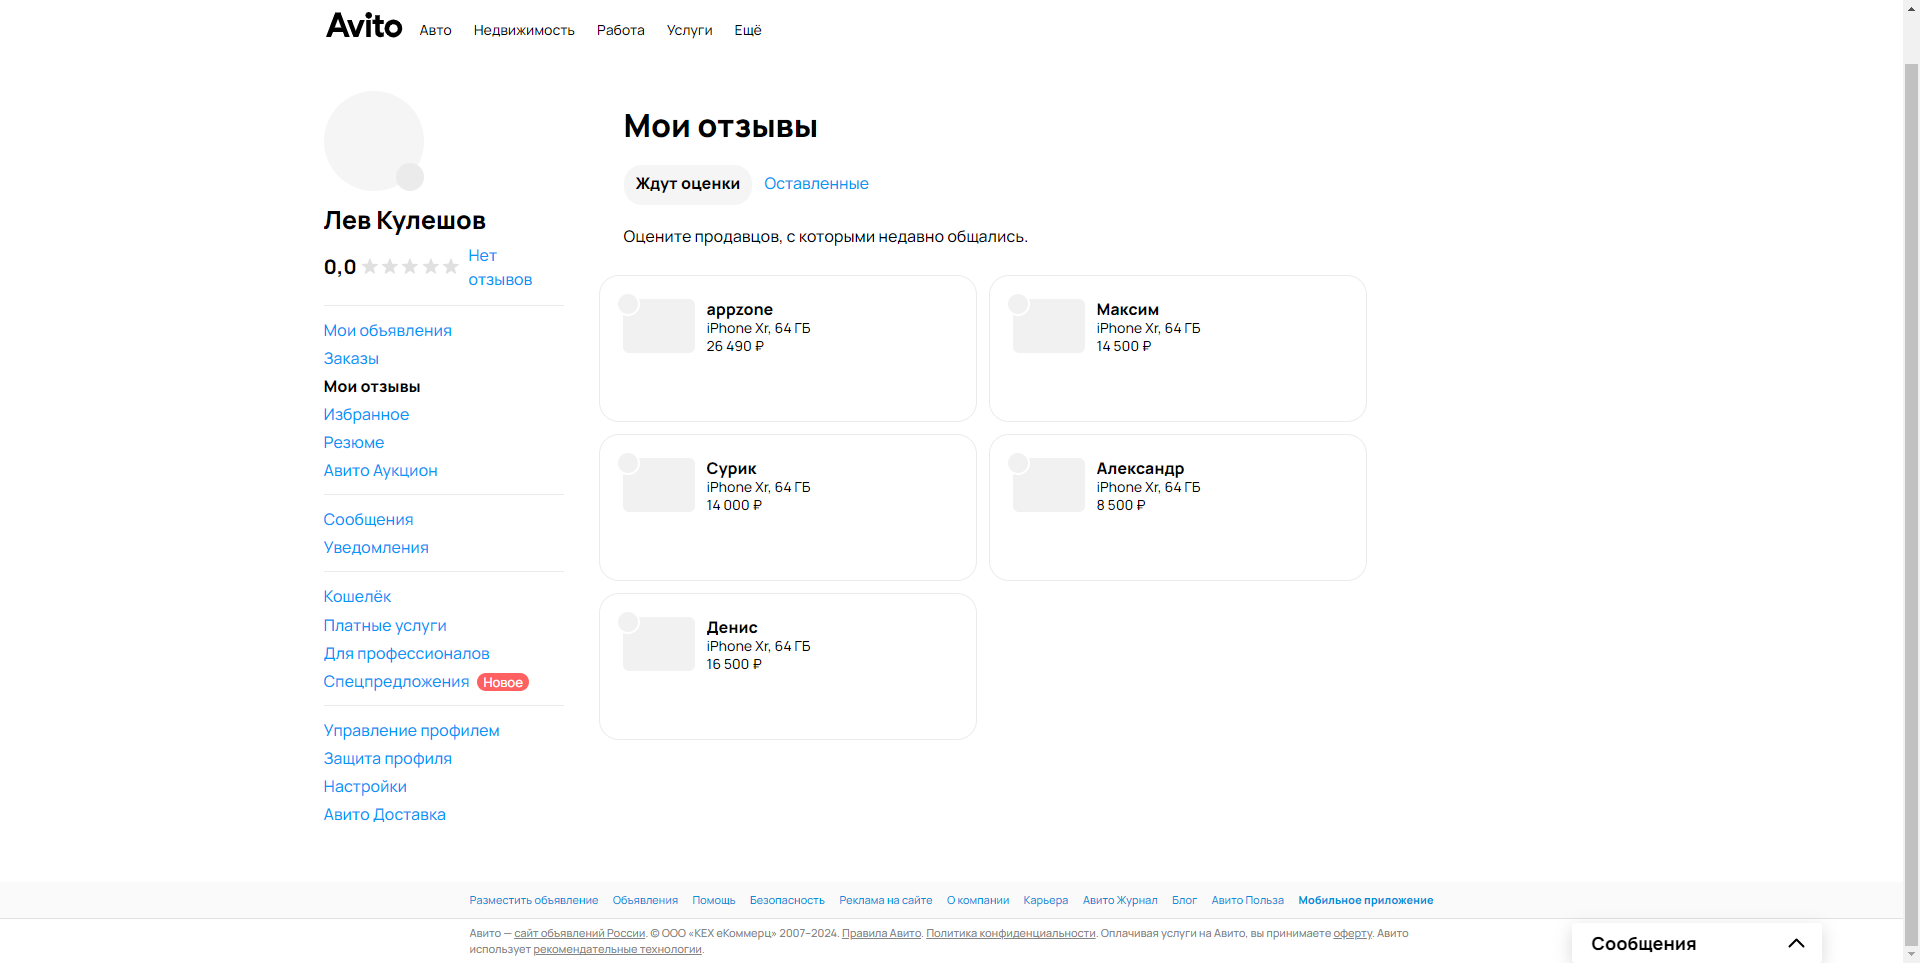This screenshot has height=963, width=1920.
Task: Open Управление профилем
Action: (411, 730)
